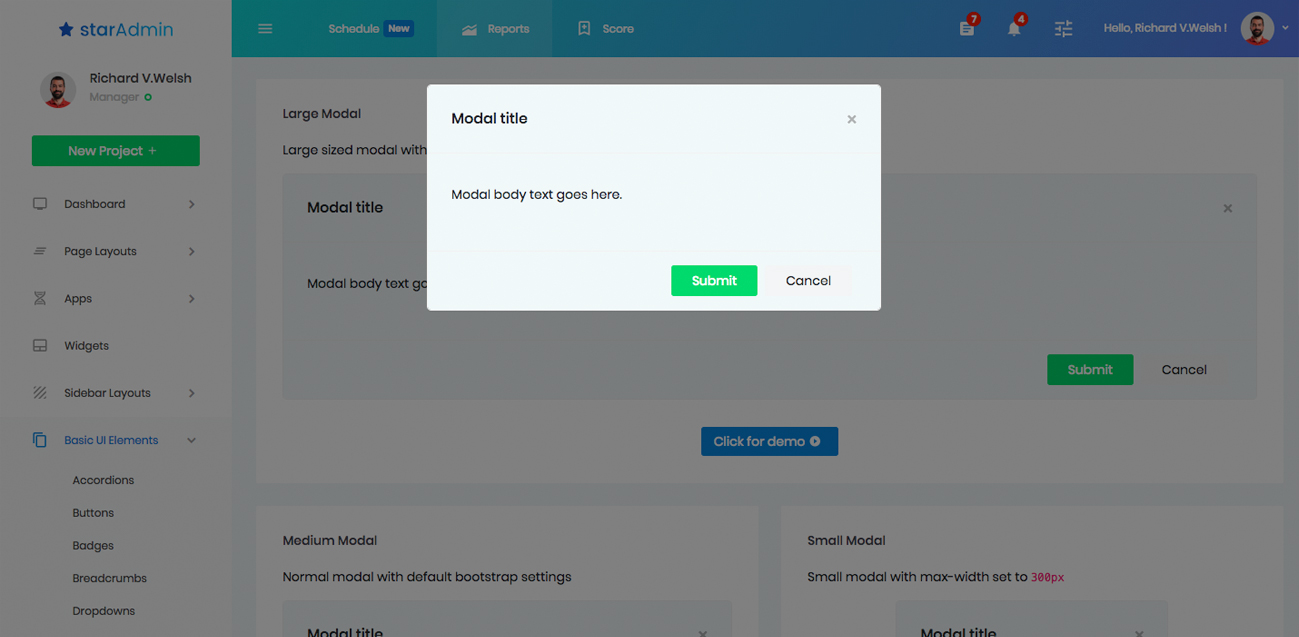Click the hamburger menu icon in navbar
Screen dimensions: 1299x637
[265, 29]
